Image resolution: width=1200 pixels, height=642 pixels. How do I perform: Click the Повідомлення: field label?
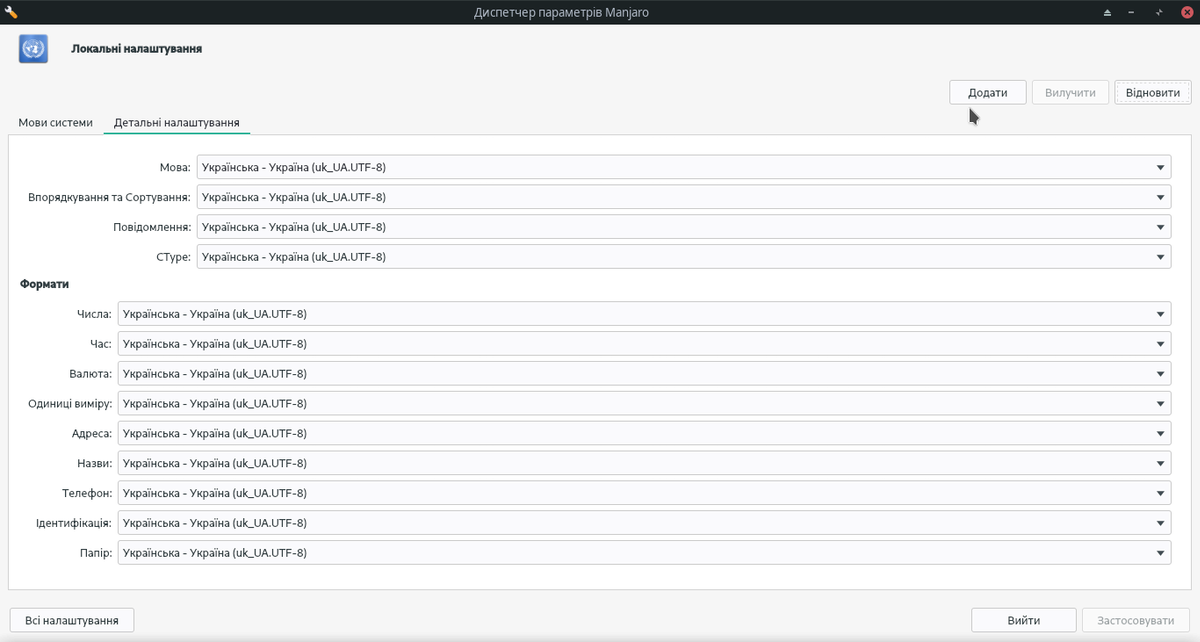click(x=152, y=227)
